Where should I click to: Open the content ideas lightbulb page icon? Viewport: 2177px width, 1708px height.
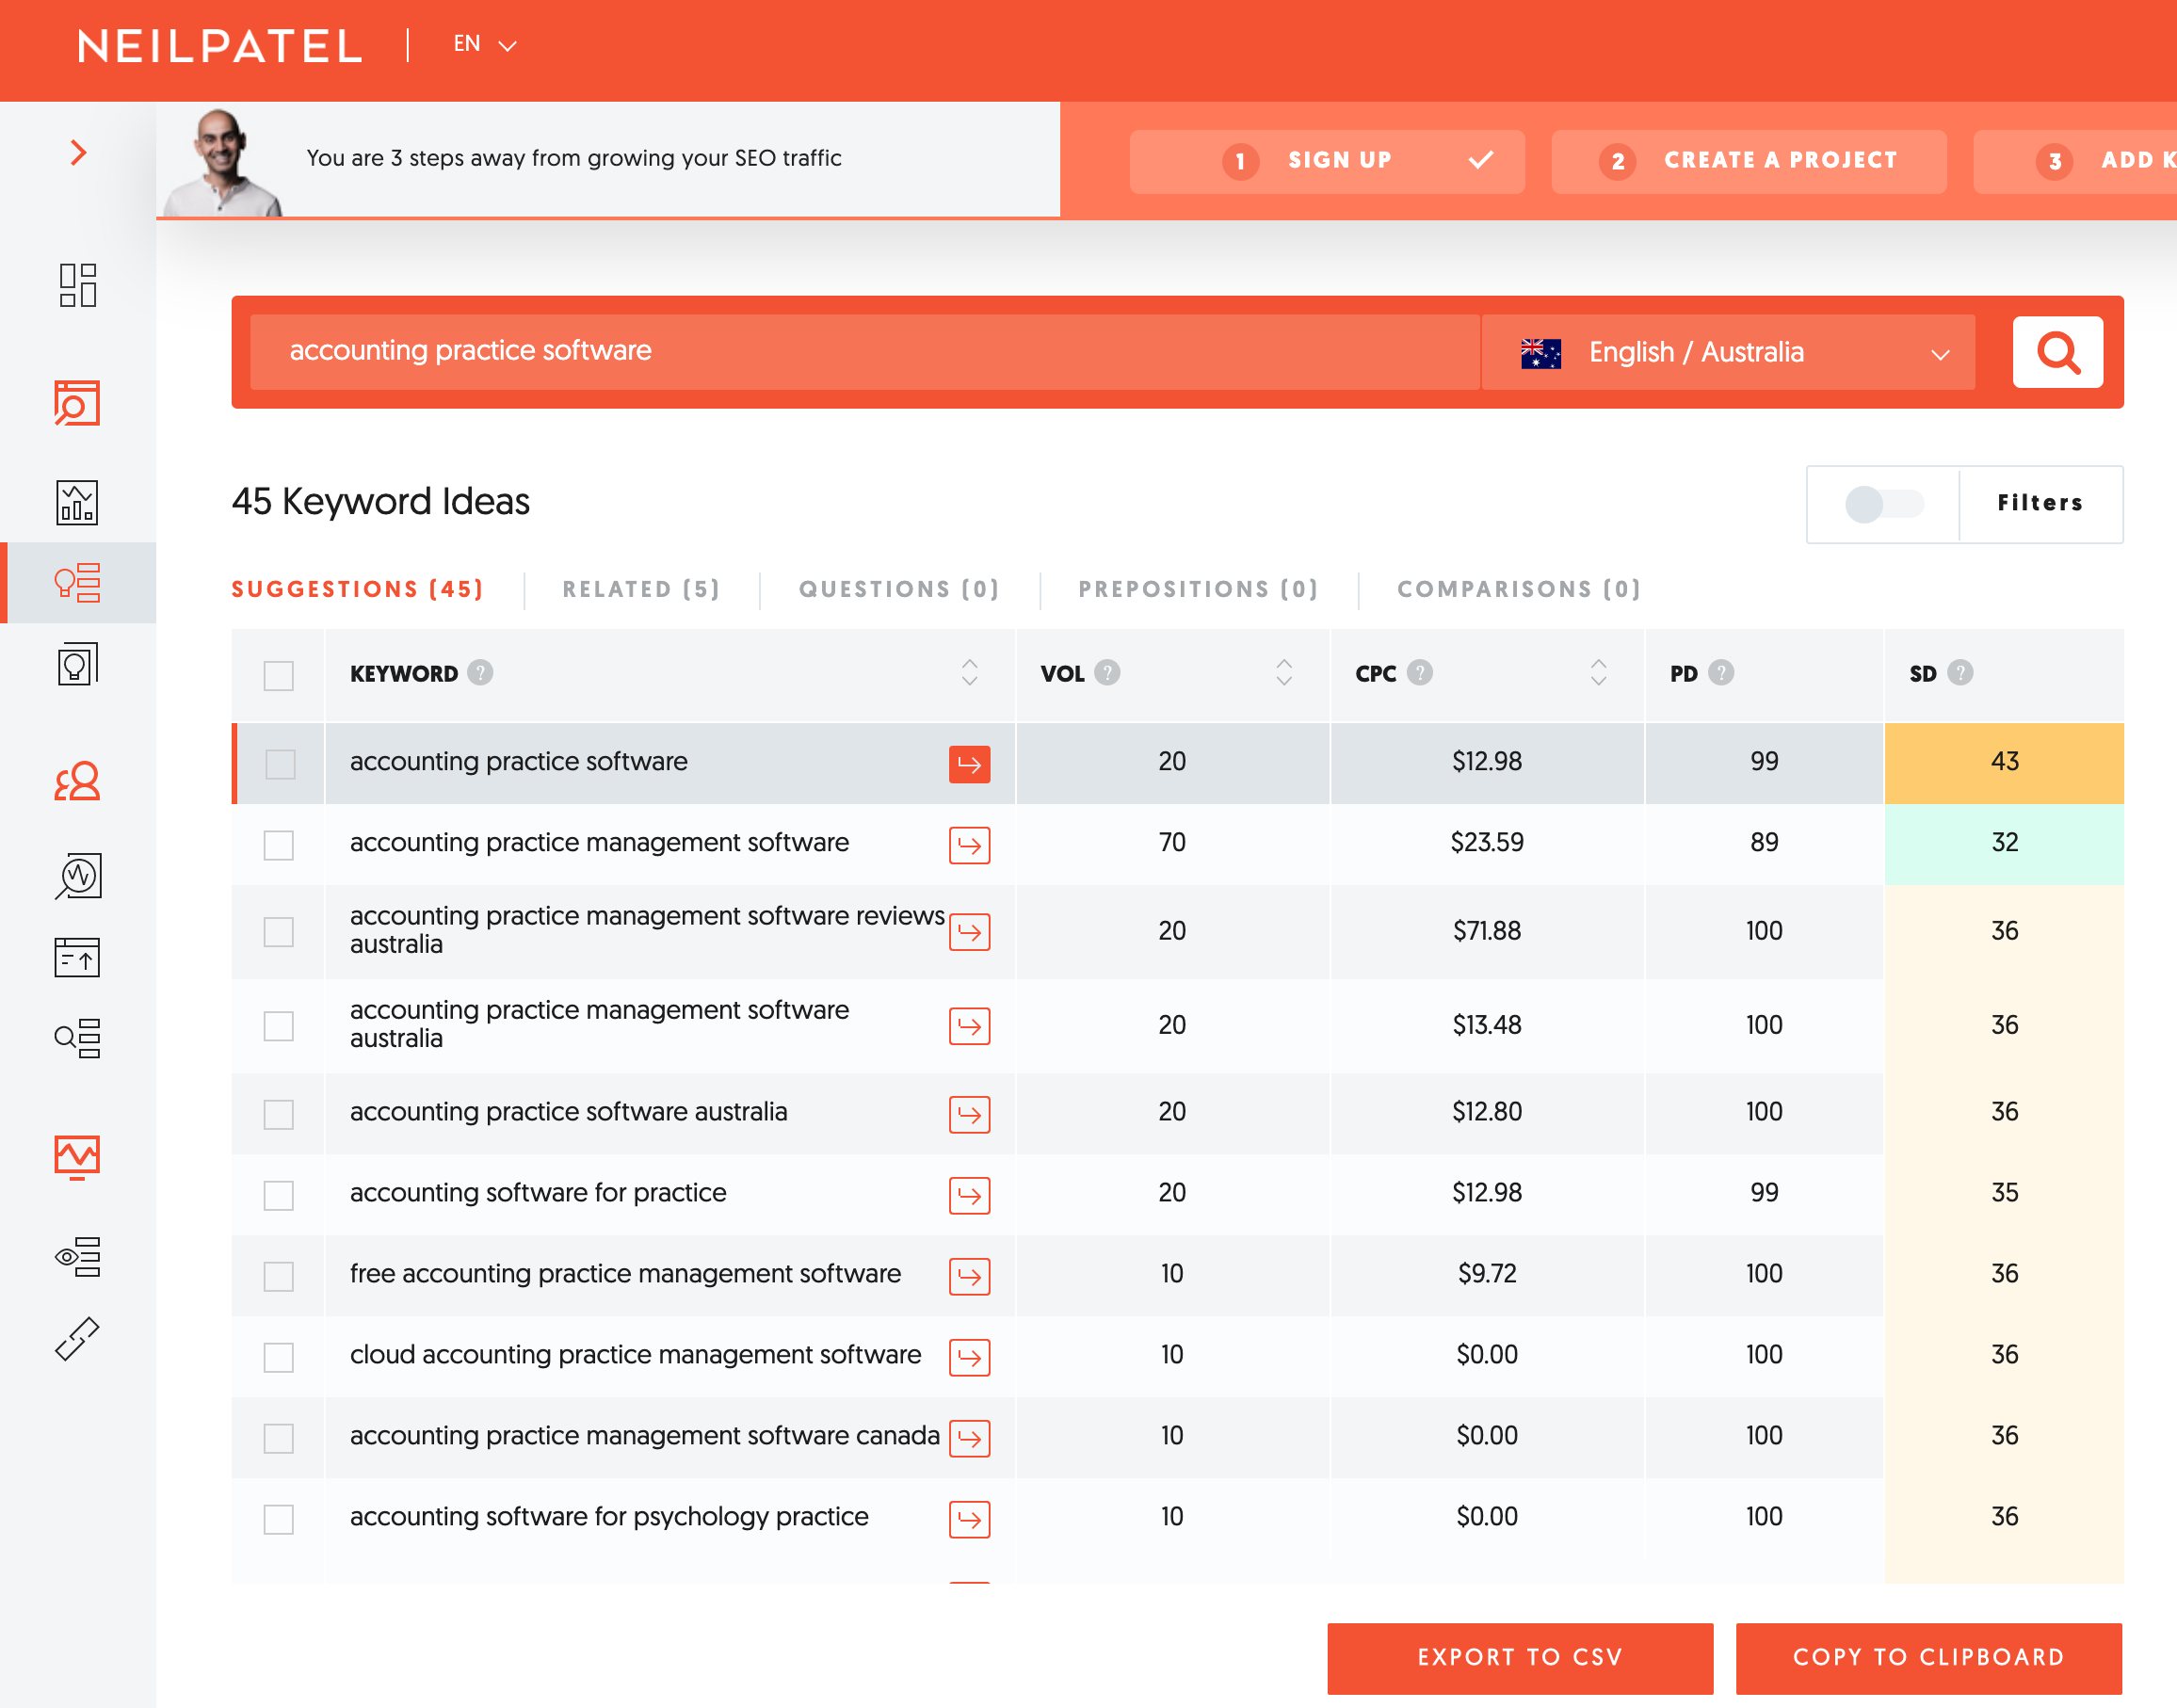click(77, 664)
